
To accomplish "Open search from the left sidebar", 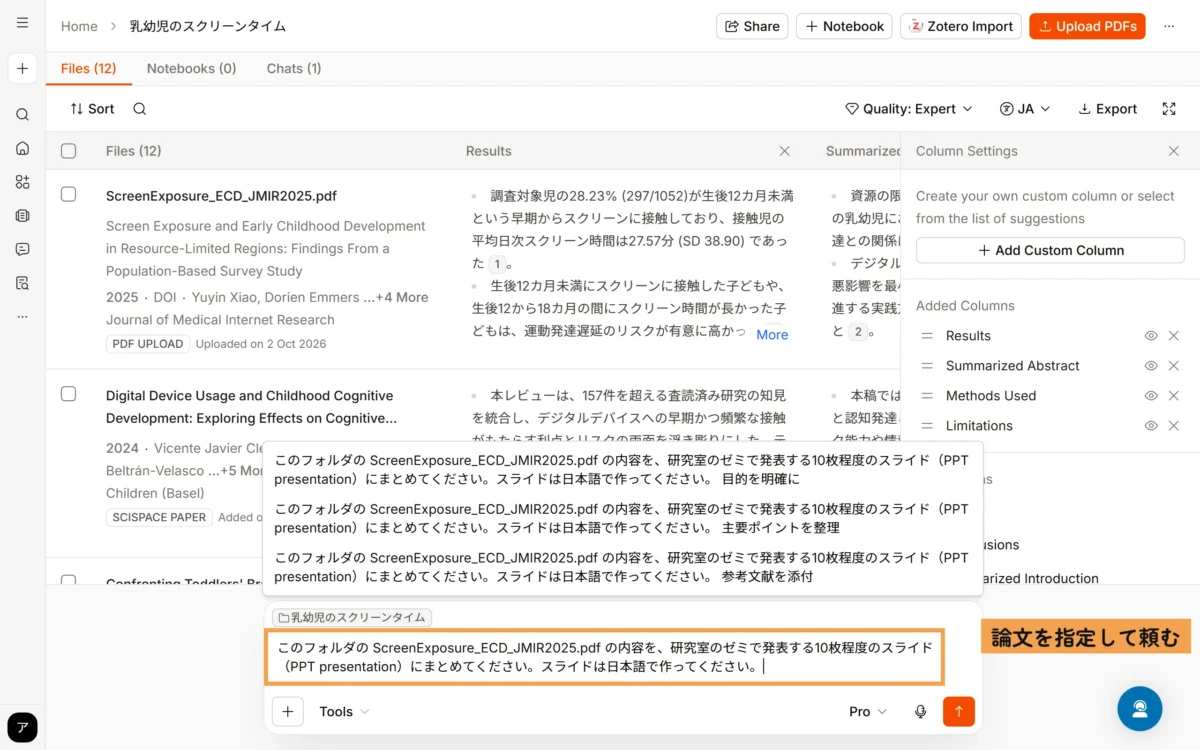I will click(22, 115).
